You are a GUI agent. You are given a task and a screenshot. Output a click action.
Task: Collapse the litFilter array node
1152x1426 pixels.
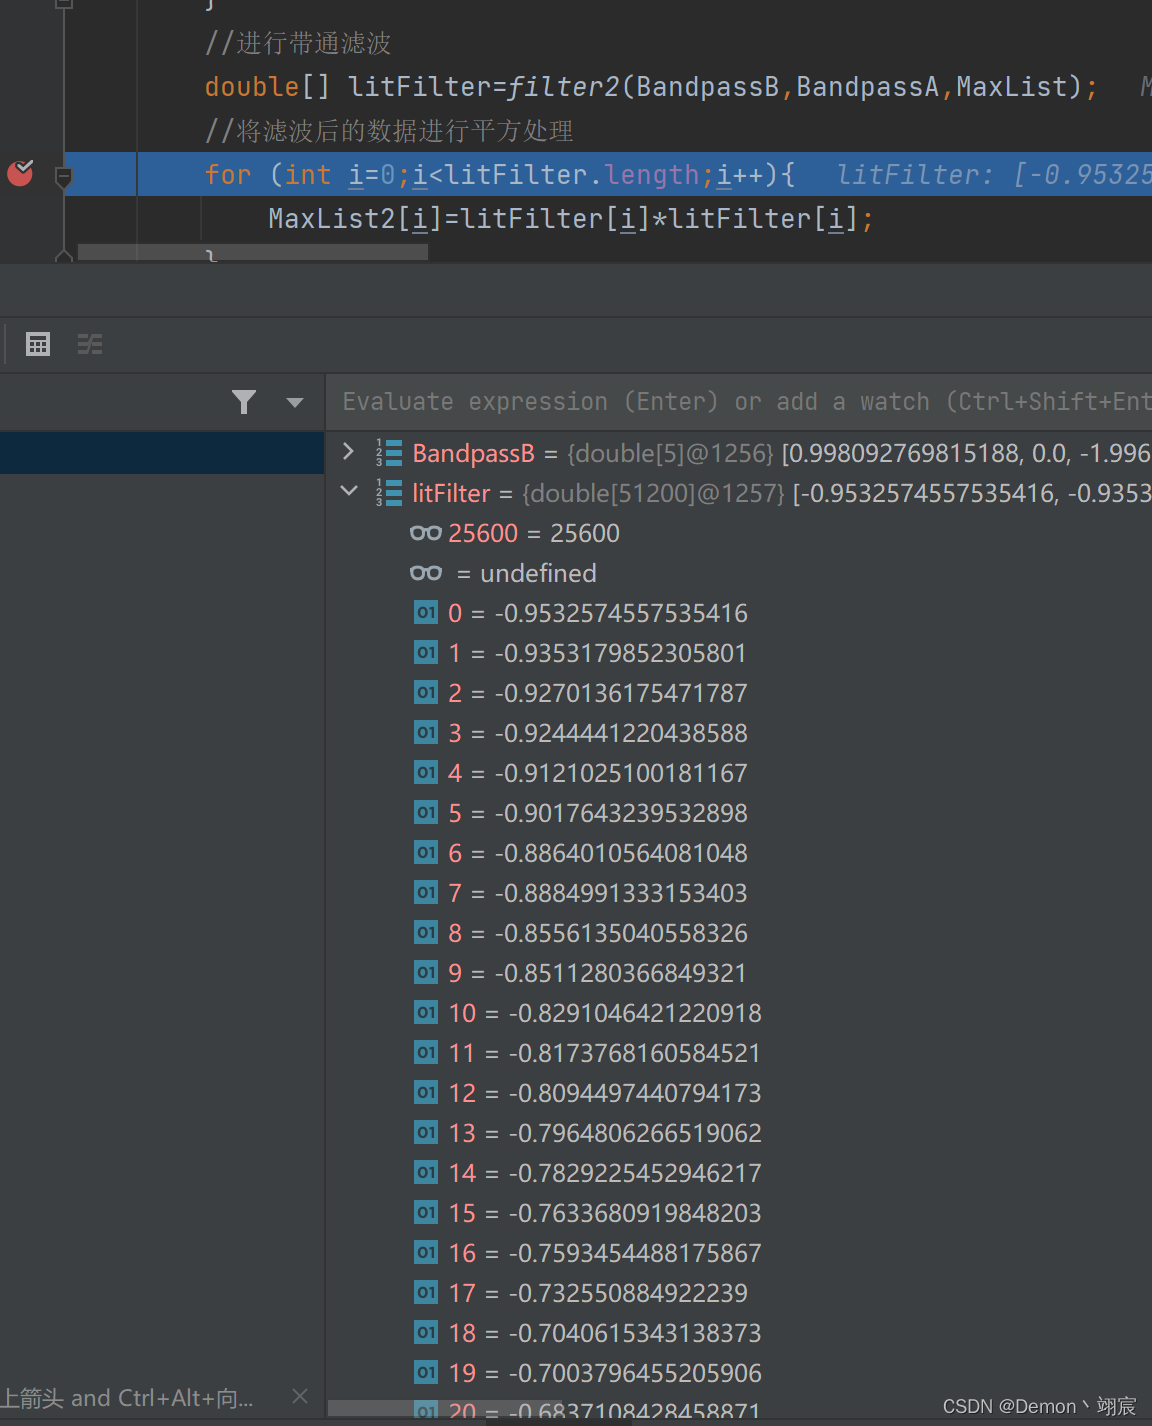tap(348, 491)
